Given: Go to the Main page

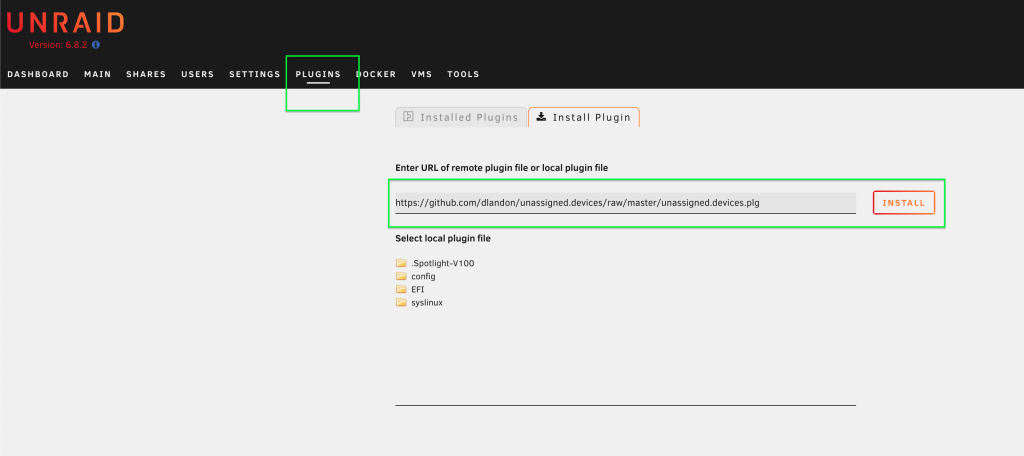Looking at the screenshot, I should [x=97, y=74].
